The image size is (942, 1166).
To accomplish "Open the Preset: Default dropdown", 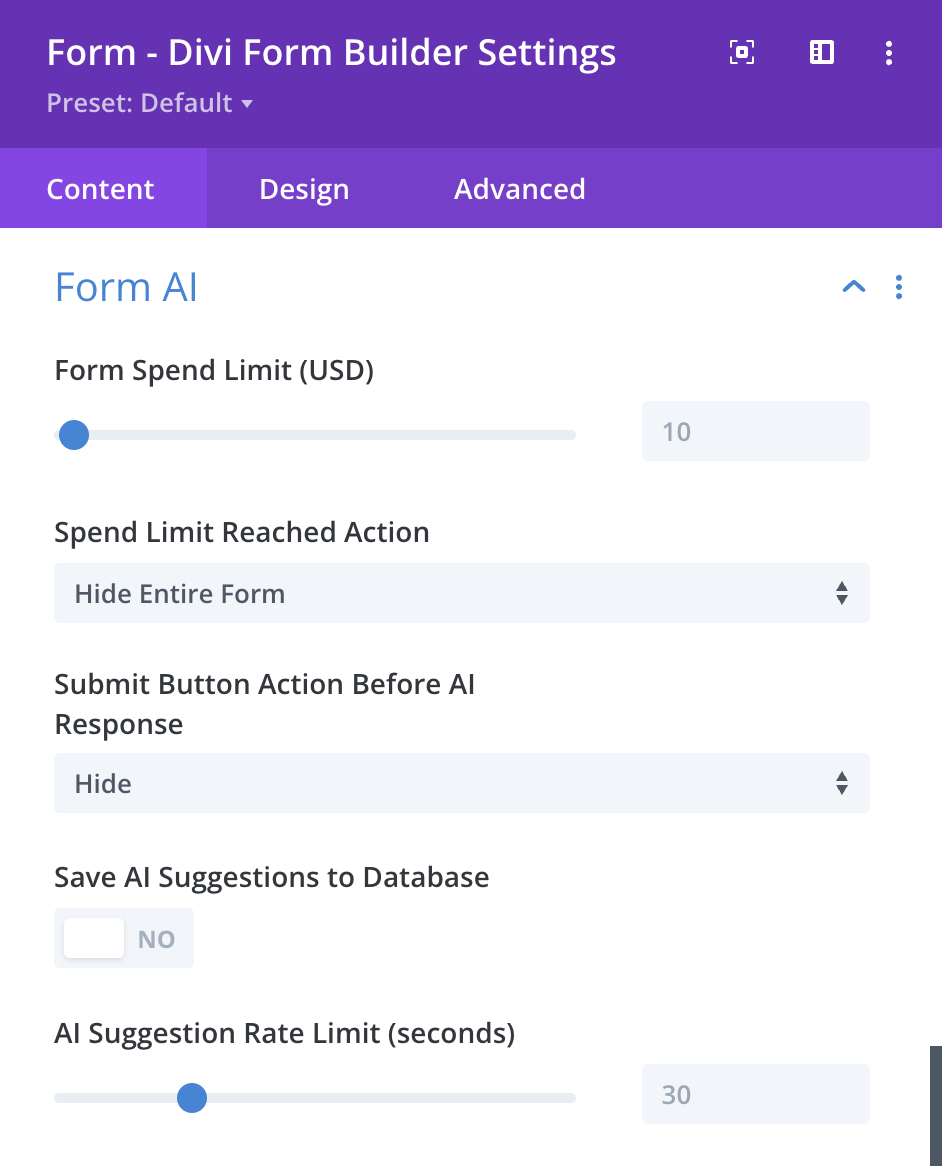I will click(150, 102).
